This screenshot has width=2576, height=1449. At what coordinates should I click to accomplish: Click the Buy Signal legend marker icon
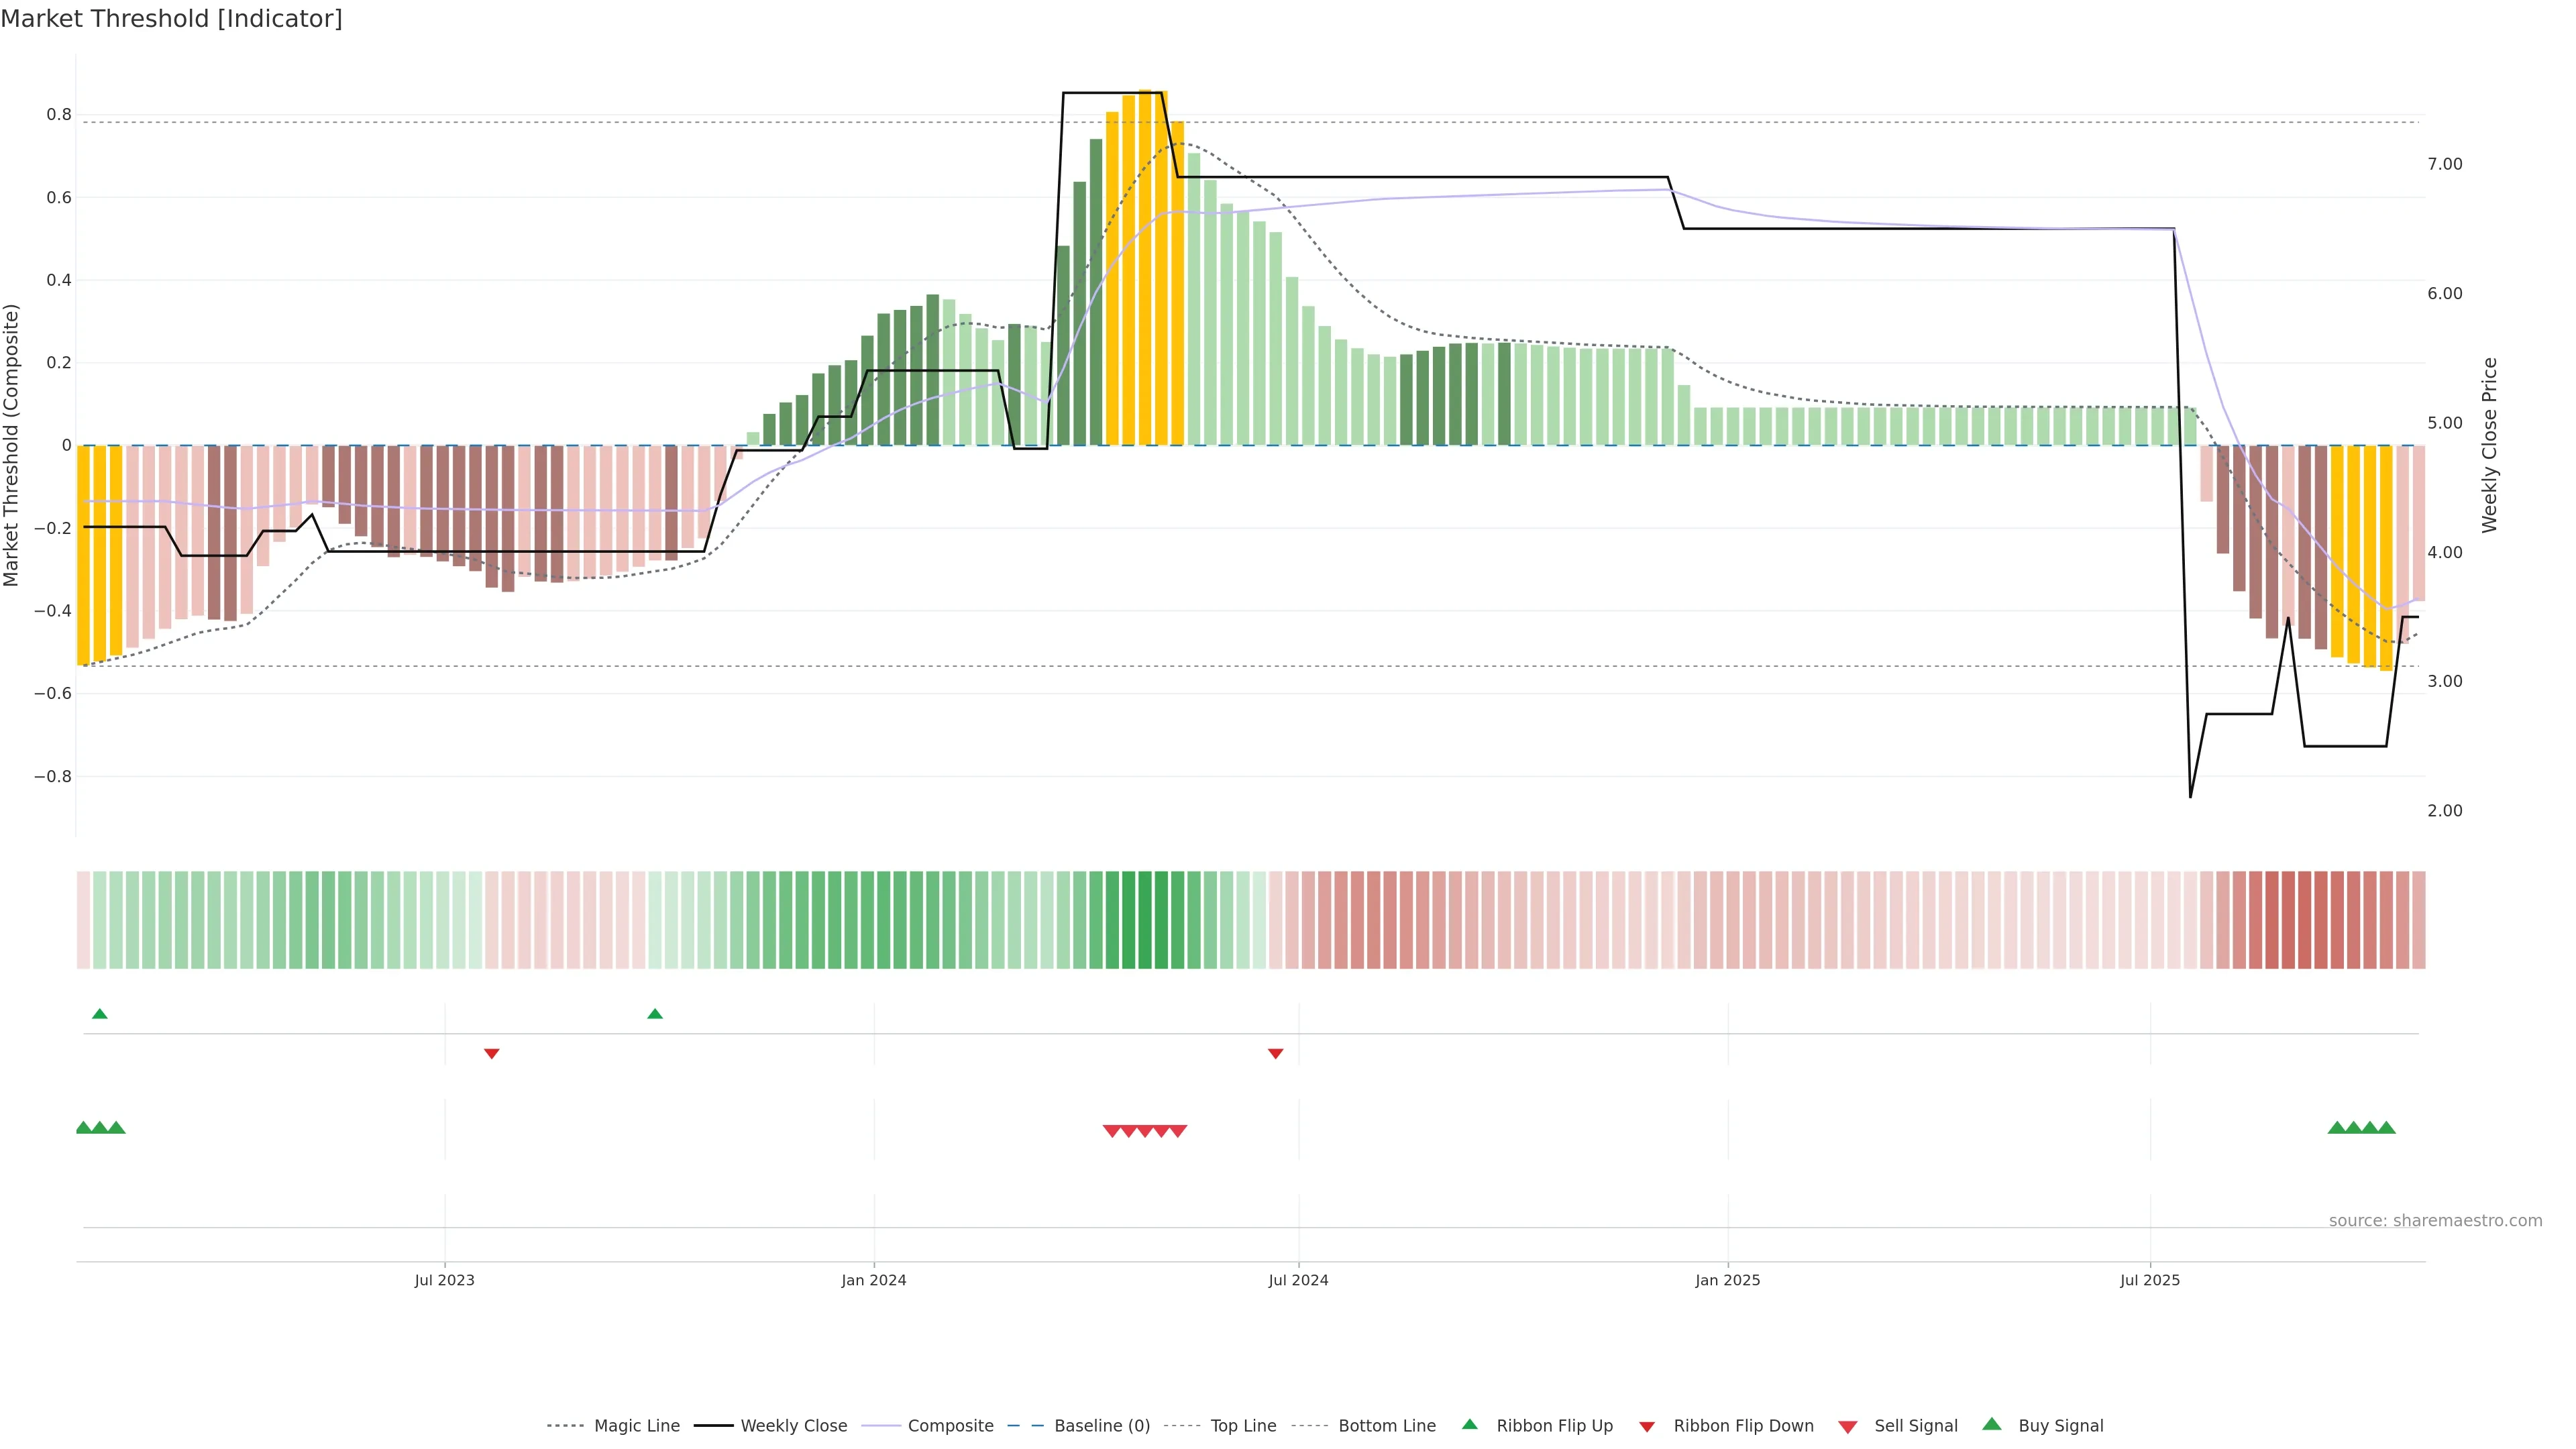point(1991,1424)
